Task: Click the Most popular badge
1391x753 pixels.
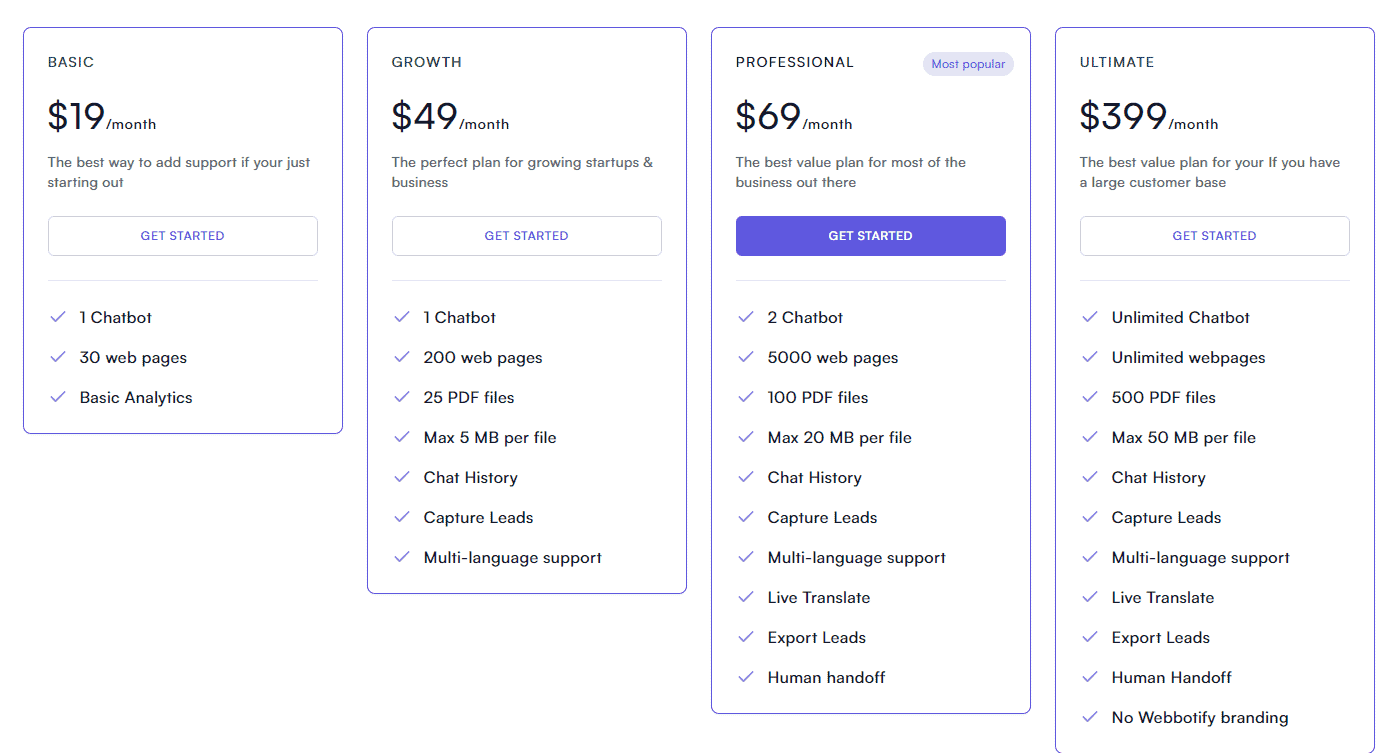Action: click(968, 63)
